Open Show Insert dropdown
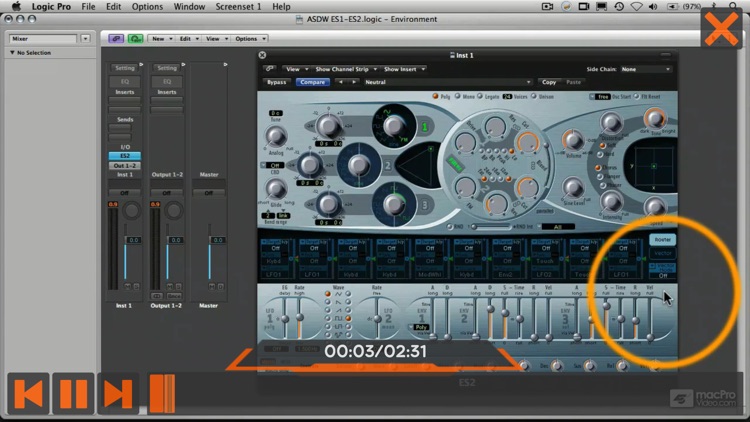Viewport: 750px width, 422px height. coord(404,69)
